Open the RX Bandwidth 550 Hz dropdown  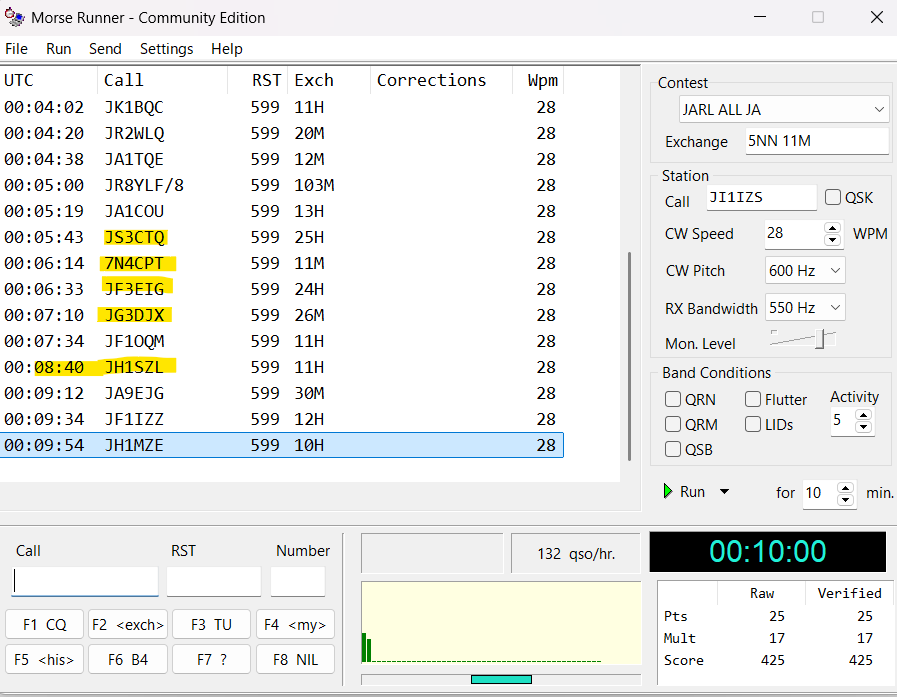tap(805, 308)
